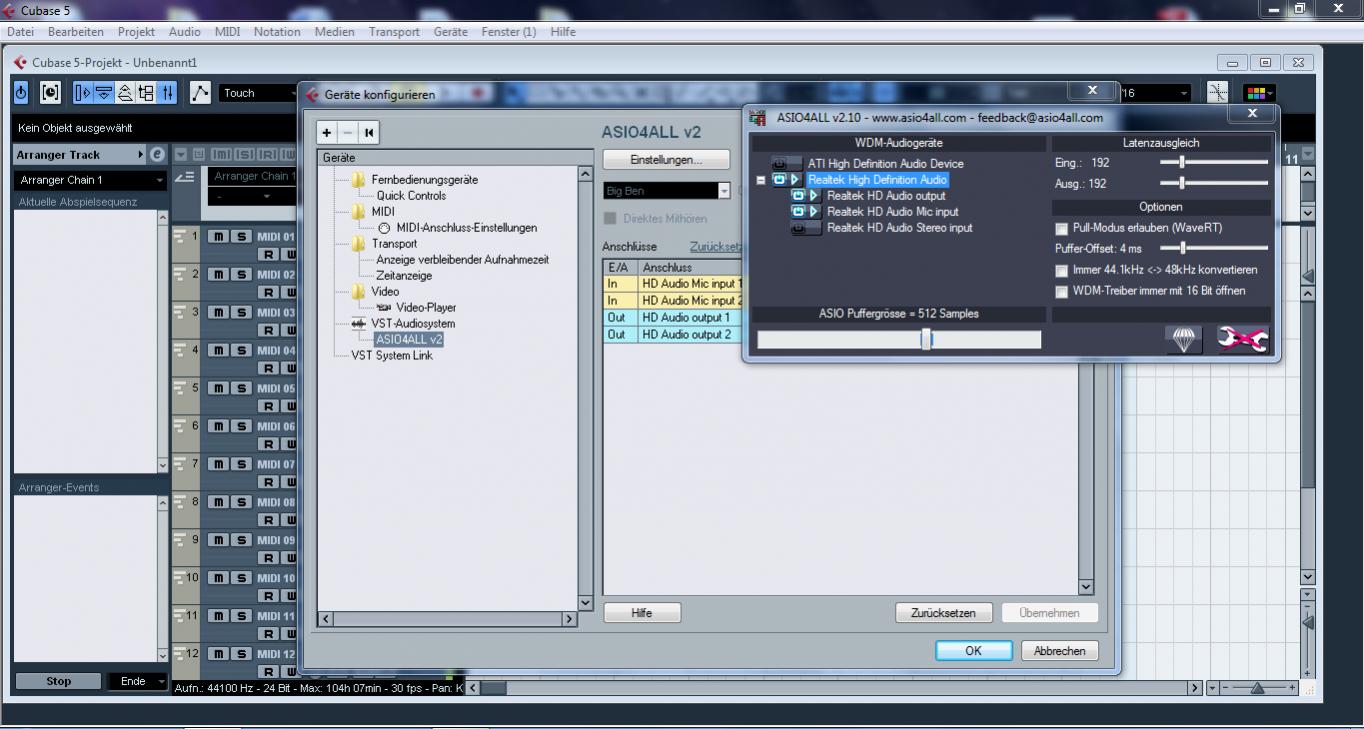
Task: Click the plus icon to add a device
Action: (x=327, y=132)
